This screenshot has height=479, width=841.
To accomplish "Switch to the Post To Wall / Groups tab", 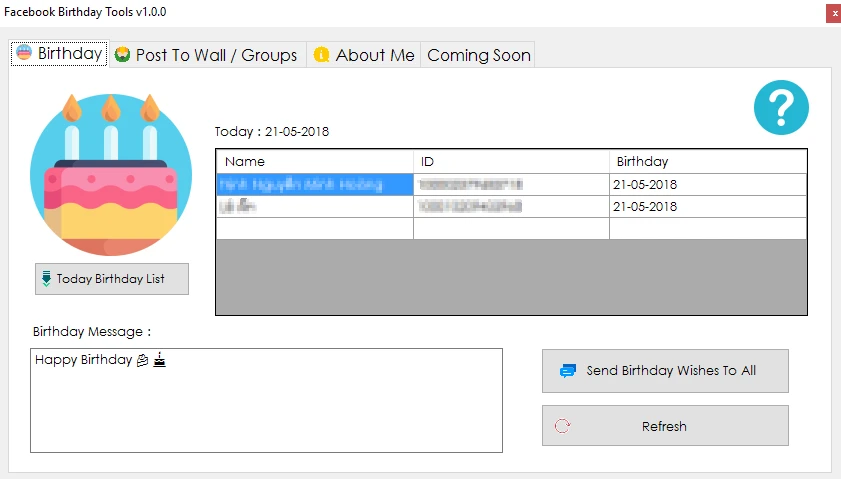I will pyautogui.click(x=215, y=55).
